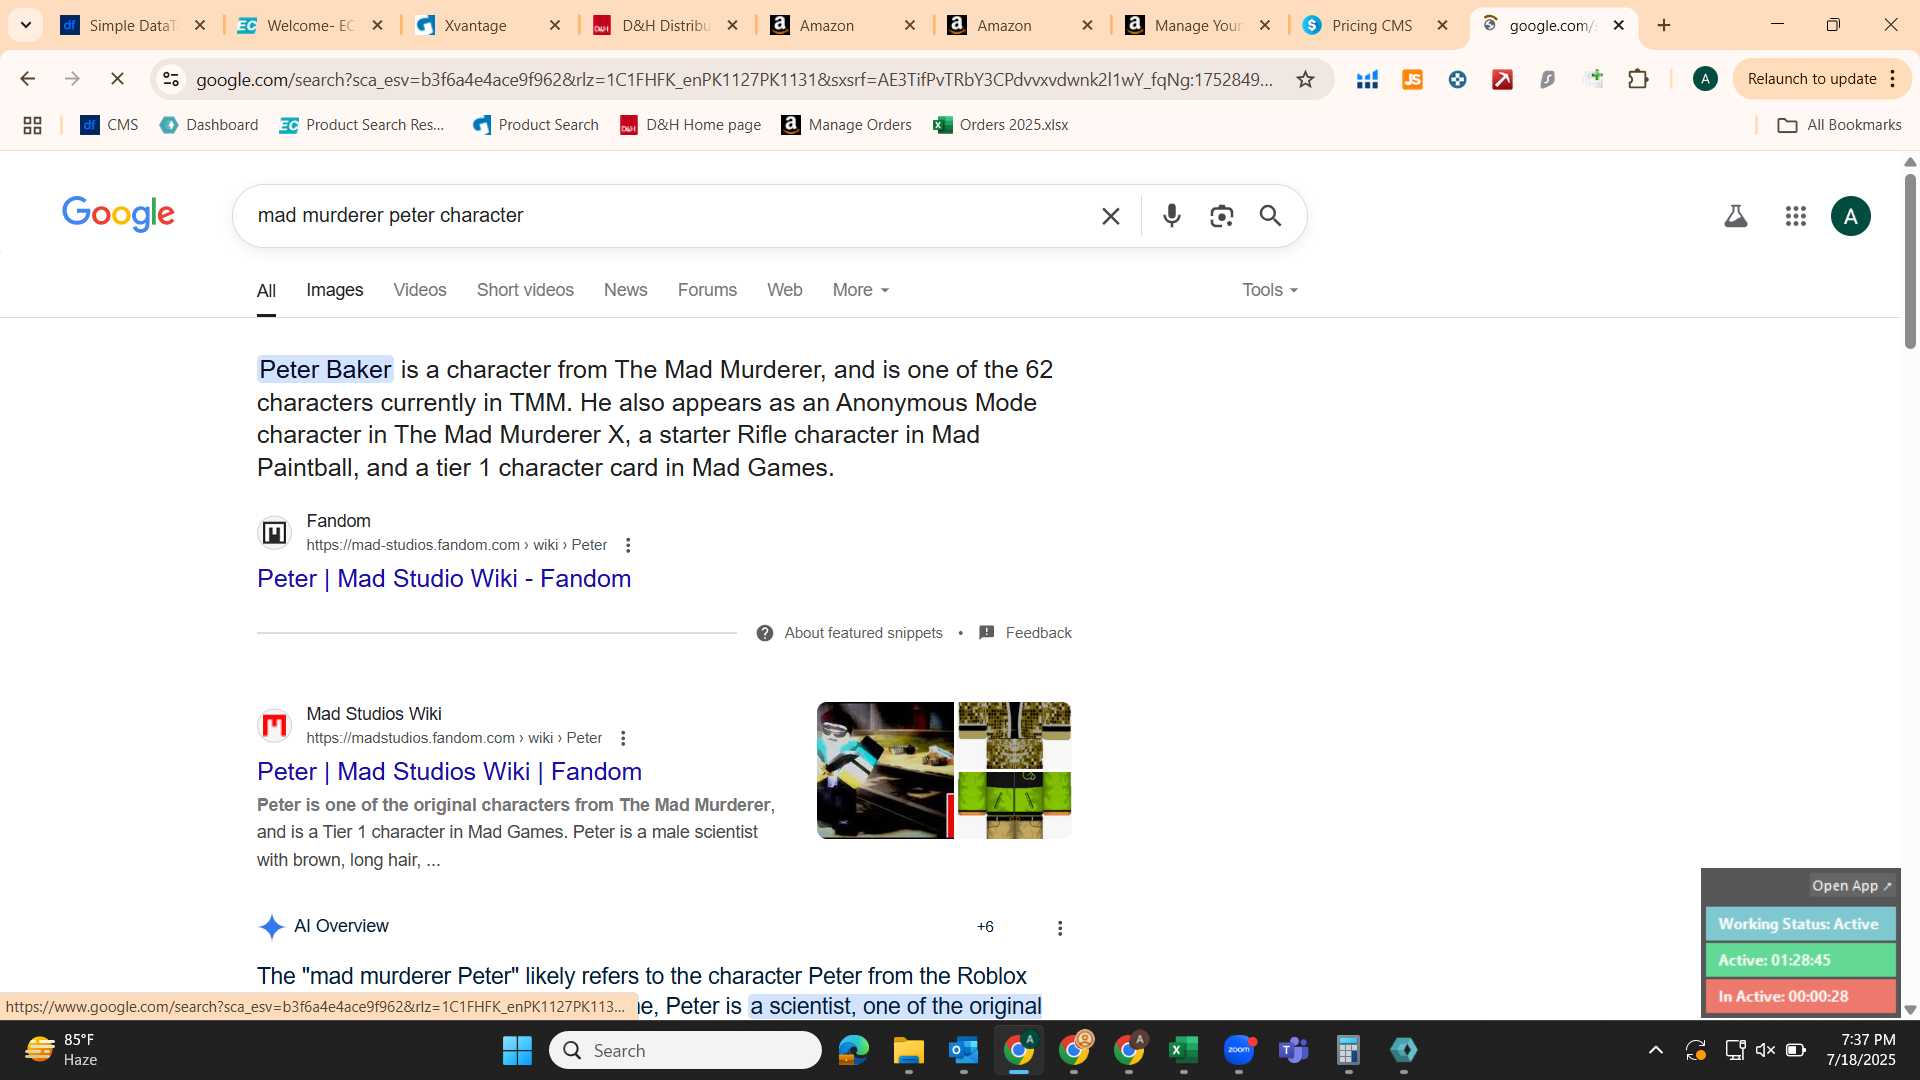Open Manage Orders bookmark
The width and height of the screenshot is (1920, 1080).
pyautogui.click(x=847, y=125)
